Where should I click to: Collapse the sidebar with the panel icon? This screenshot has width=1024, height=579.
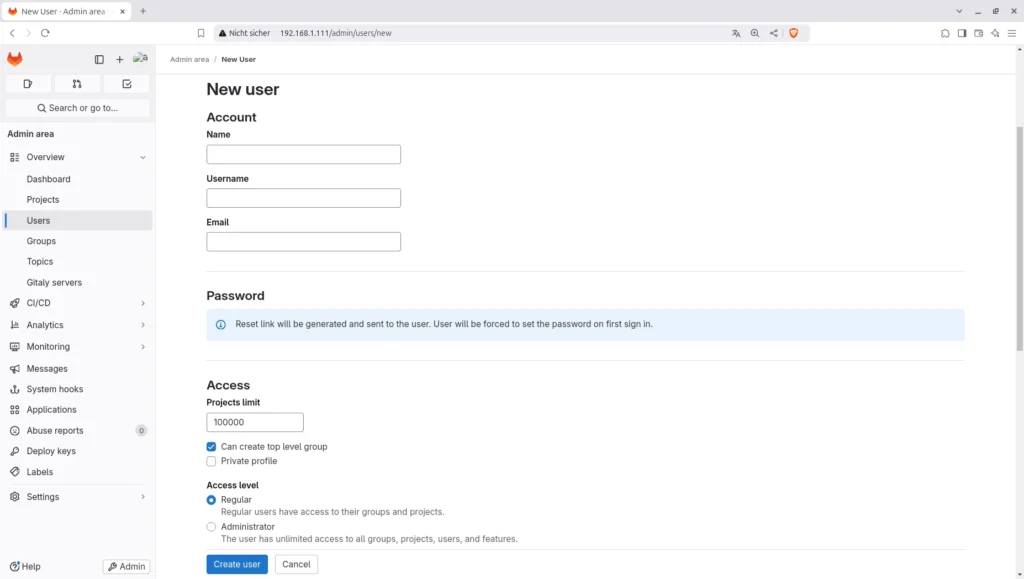(x=99, y=60)
